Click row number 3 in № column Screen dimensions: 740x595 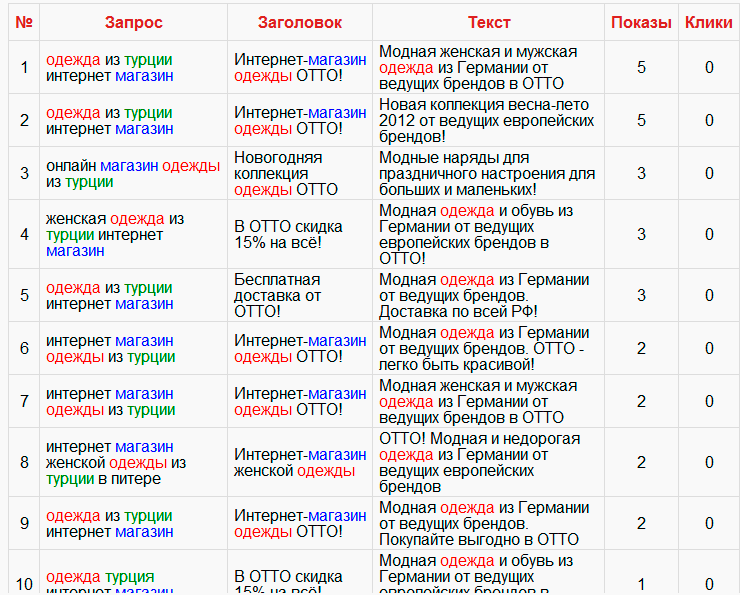point(24,173)
